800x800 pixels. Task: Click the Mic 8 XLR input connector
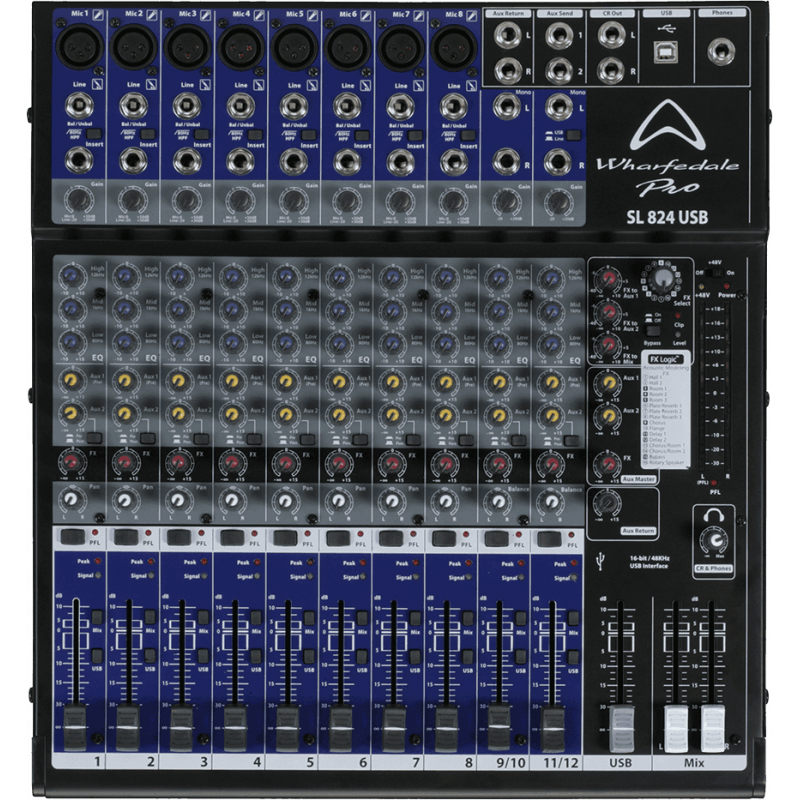click(x=454, y=48)
